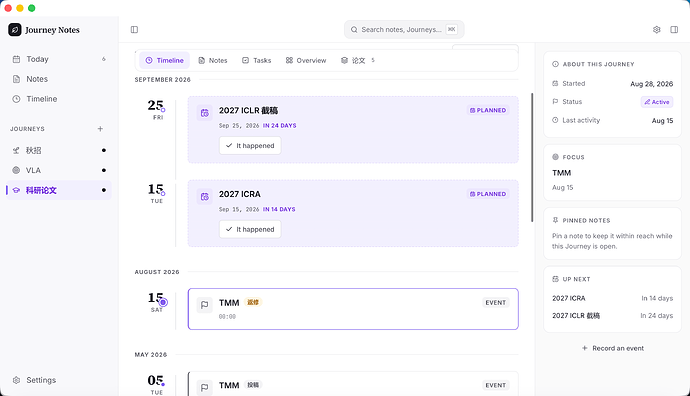
Task: Mark 2027 ICLR 截稿 as It happened
Action: (x=250, y=146)
